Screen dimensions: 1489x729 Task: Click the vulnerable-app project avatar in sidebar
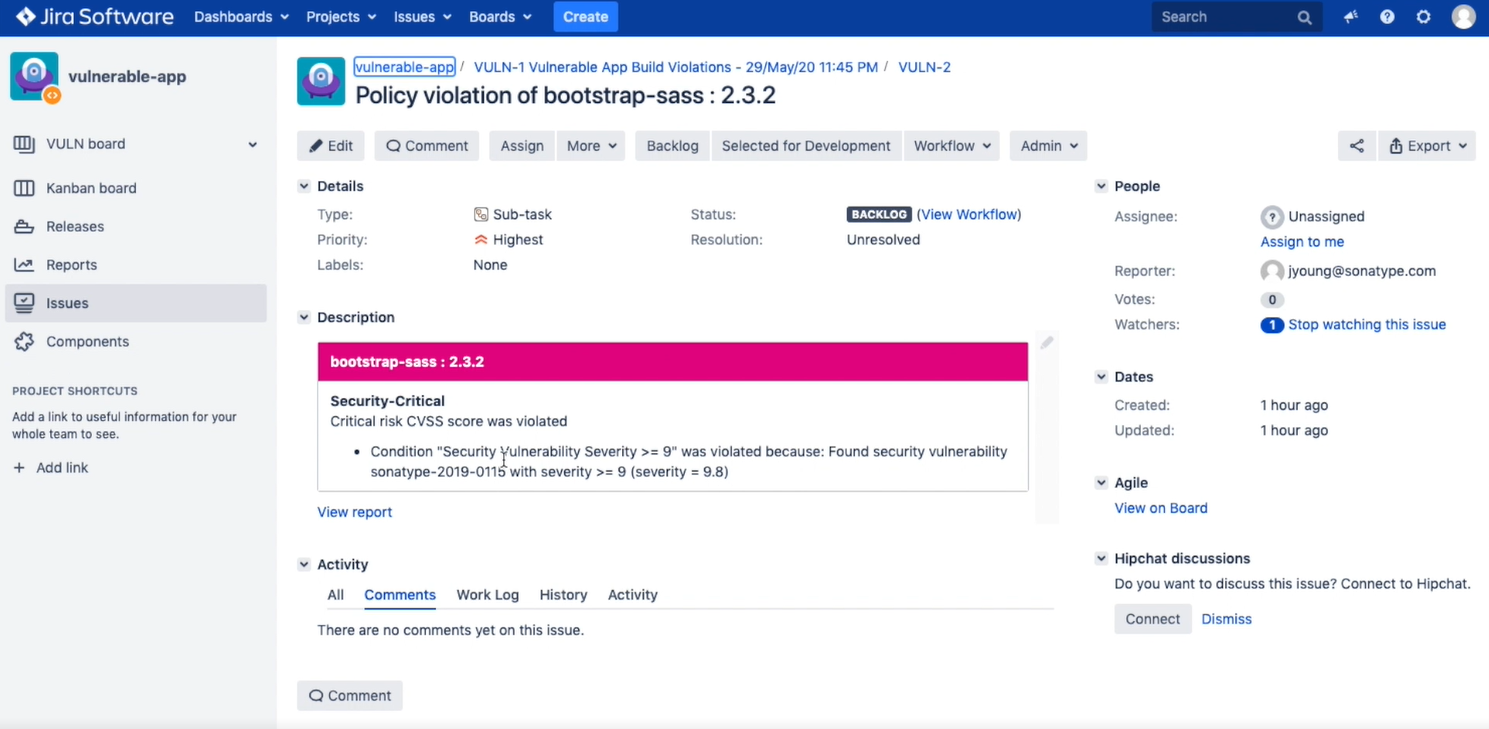35,77
